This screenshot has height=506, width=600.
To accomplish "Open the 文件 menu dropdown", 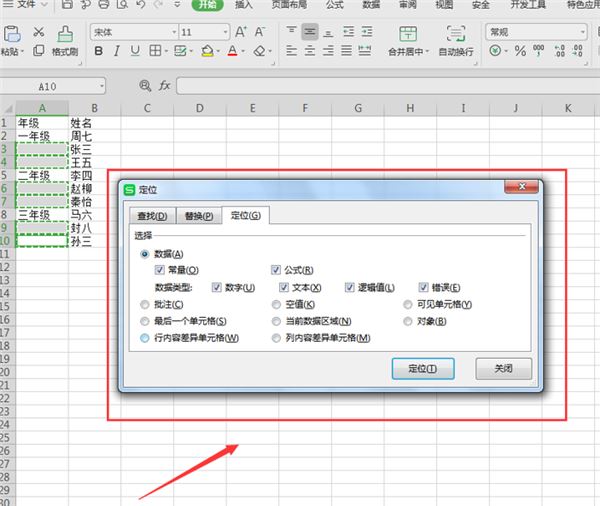I will pos(26,4).
